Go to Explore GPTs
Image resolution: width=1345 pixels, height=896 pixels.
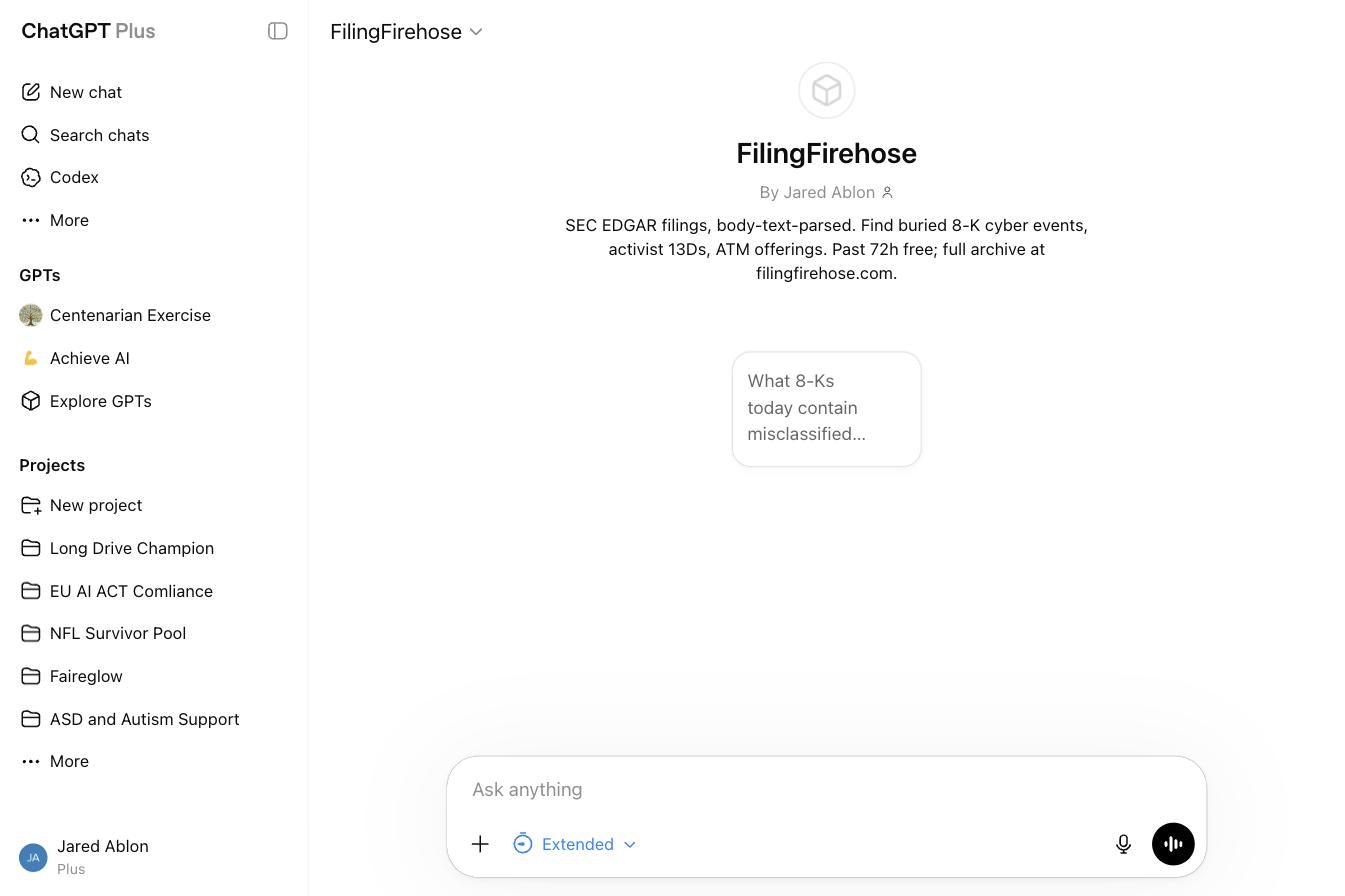(154, 401)
